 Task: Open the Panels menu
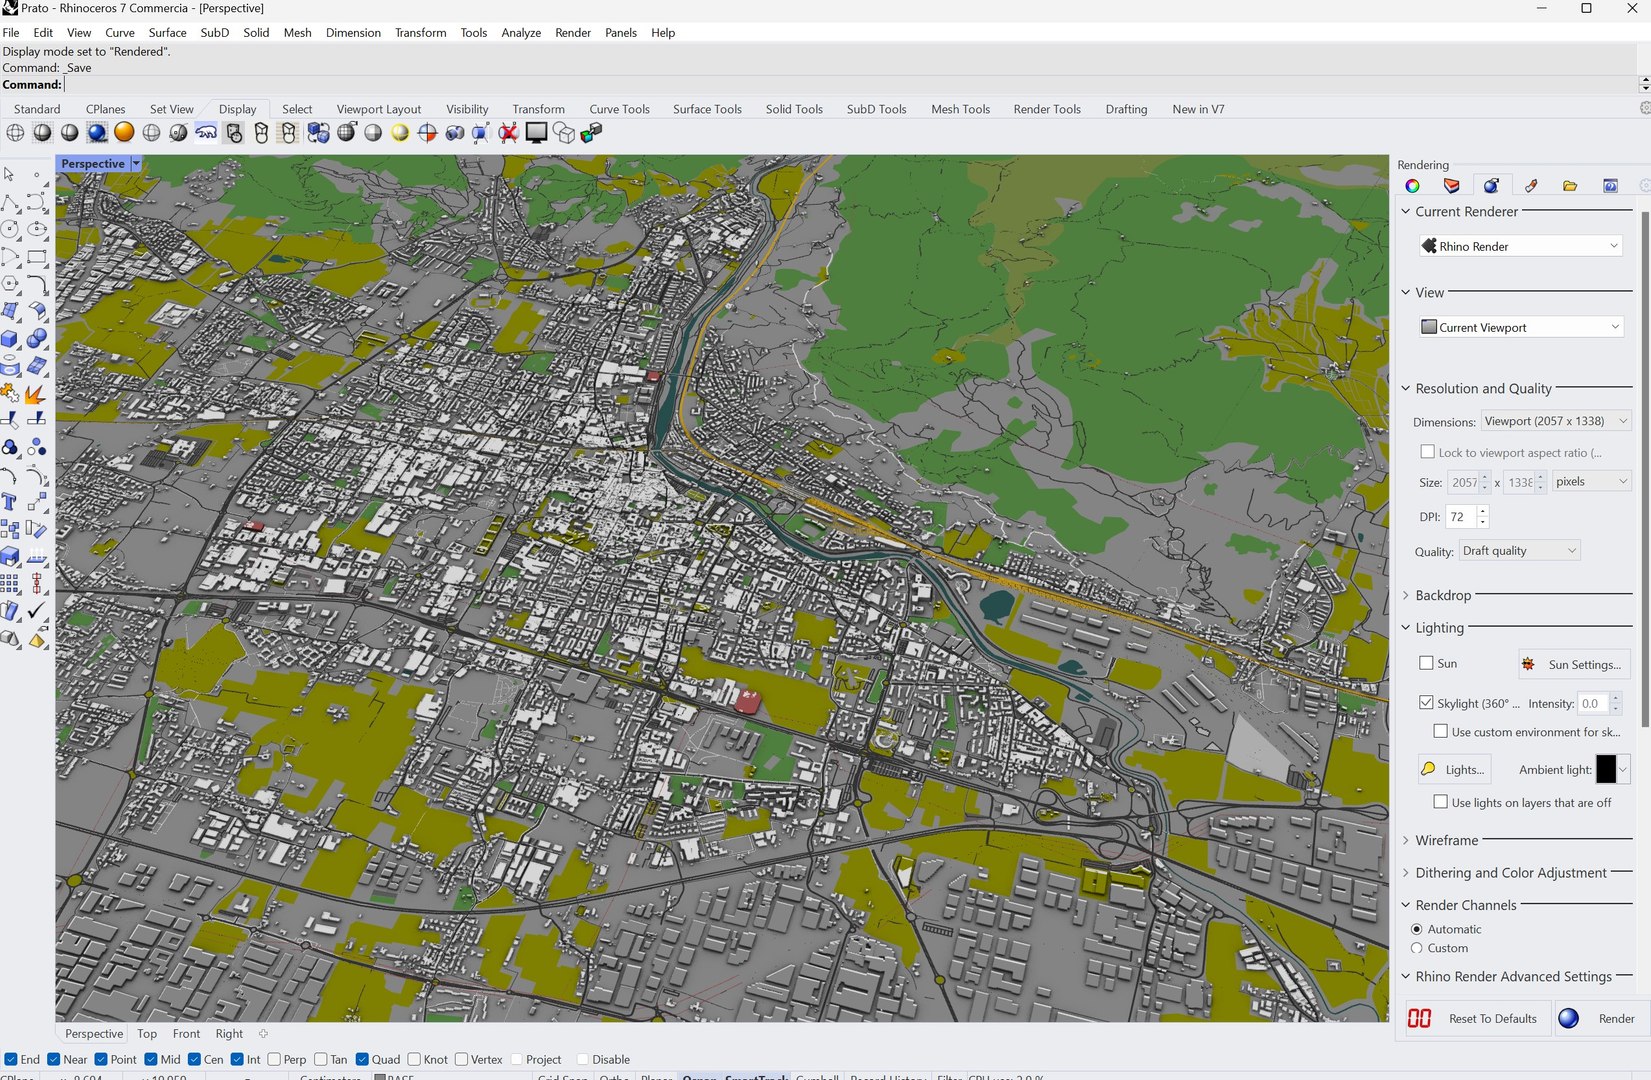point(621,32)
